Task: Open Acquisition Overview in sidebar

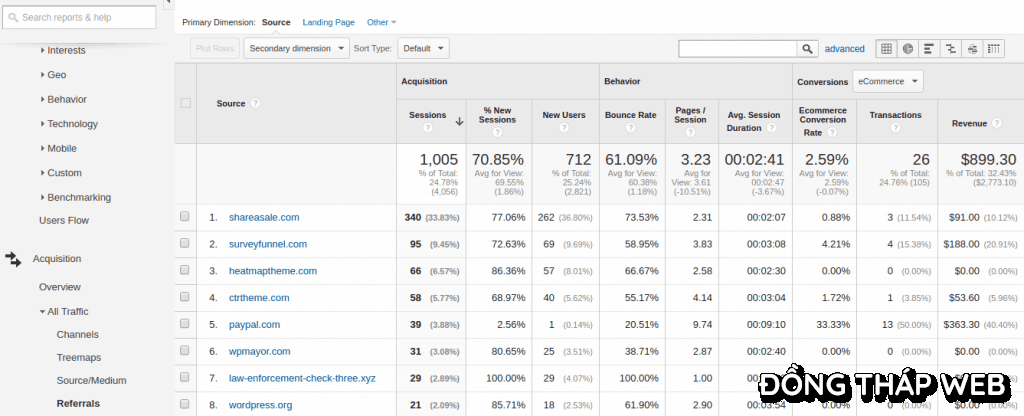Action: [x=59, y=287]
